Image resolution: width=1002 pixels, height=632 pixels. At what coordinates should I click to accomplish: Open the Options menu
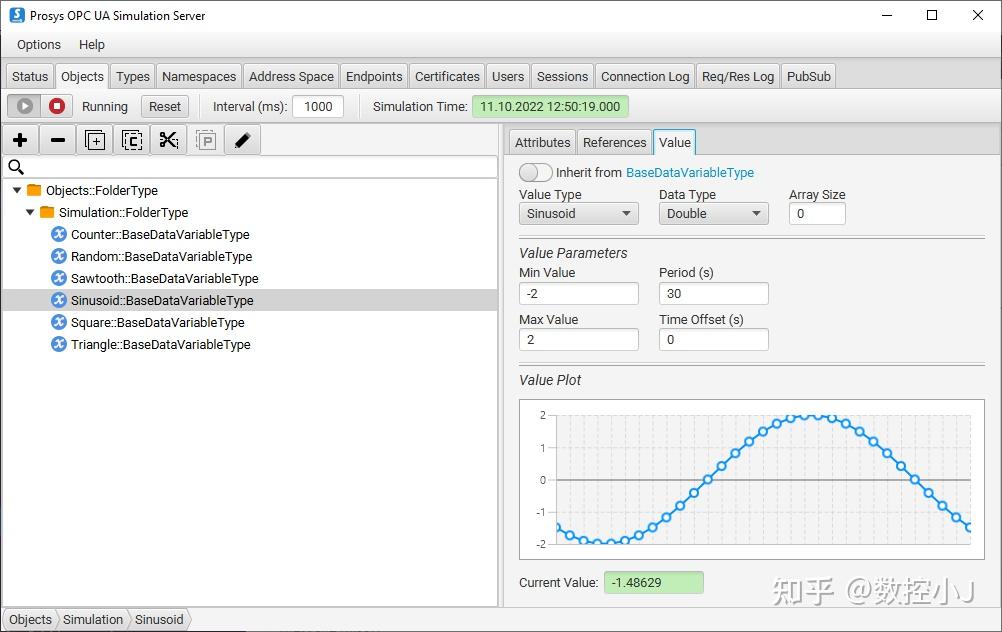(x=38, y=44)
